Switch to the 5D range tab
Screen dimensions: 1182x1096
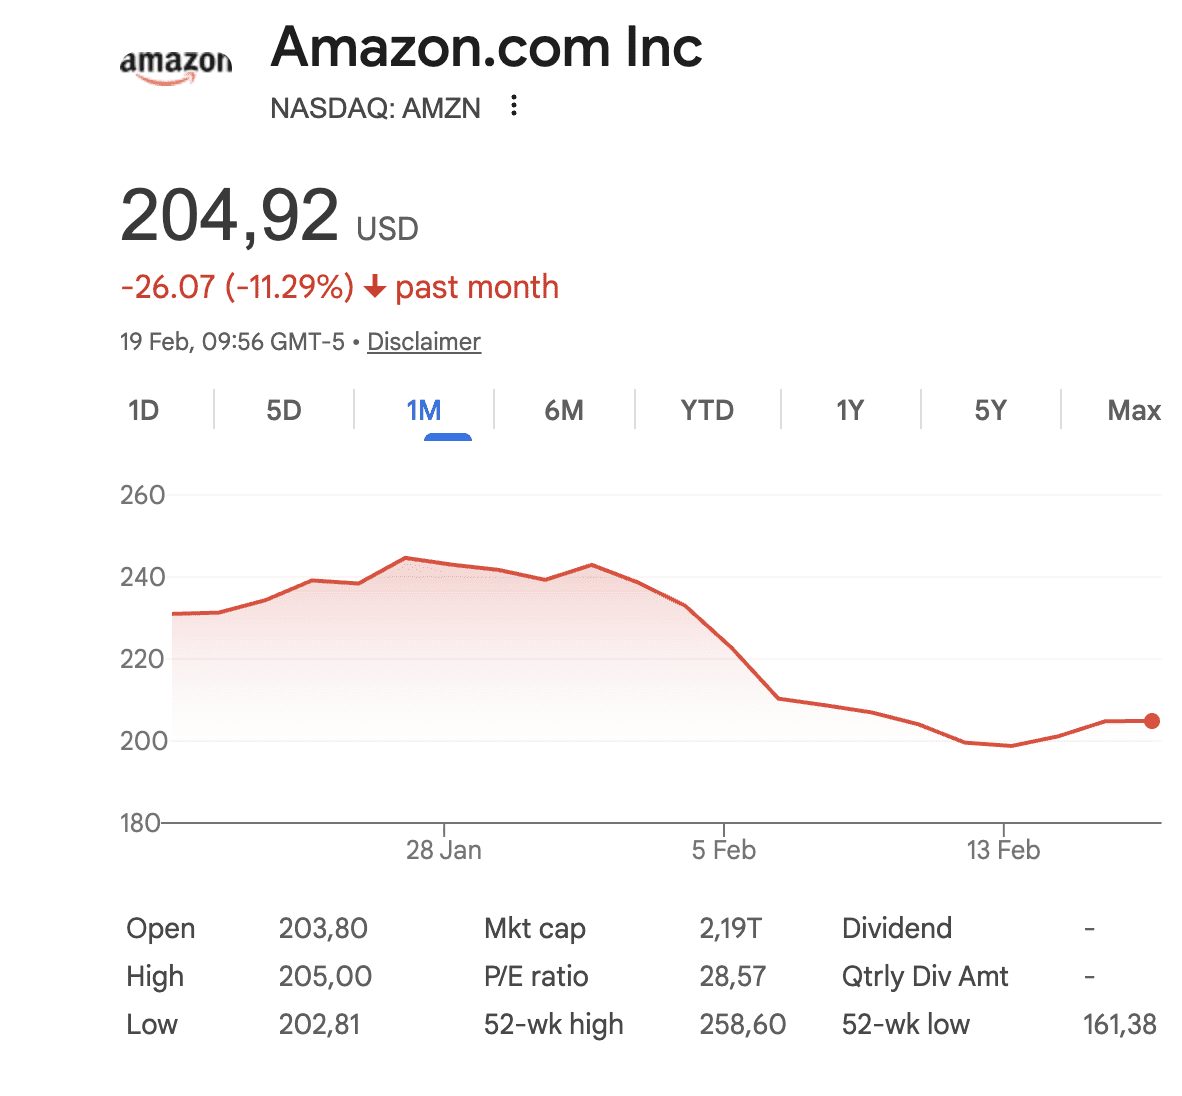[x=283, y=411]
